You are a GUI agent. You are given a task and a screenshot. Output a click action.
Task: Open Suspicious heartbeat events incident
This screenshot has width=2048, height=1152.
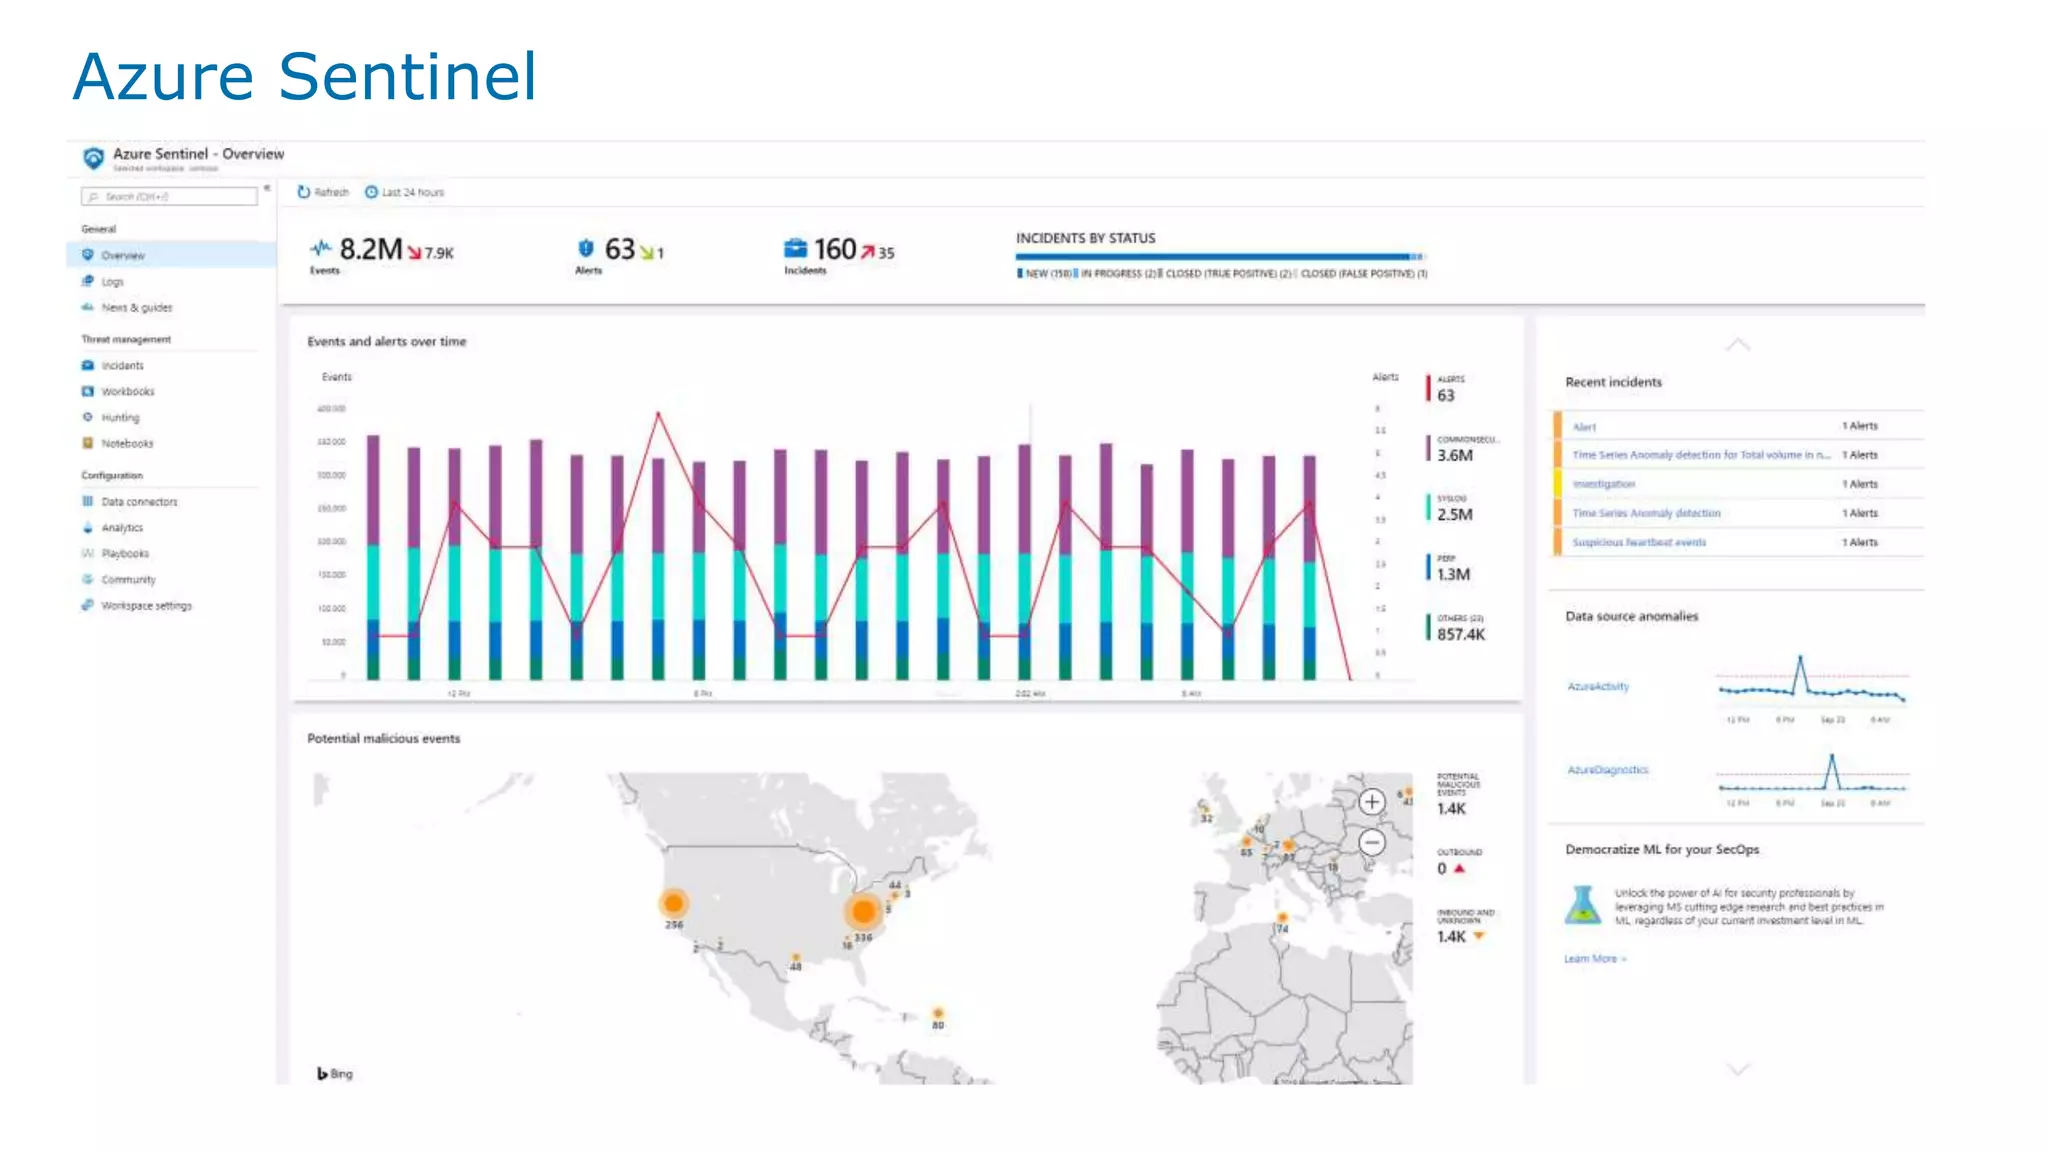(1638, 543)
